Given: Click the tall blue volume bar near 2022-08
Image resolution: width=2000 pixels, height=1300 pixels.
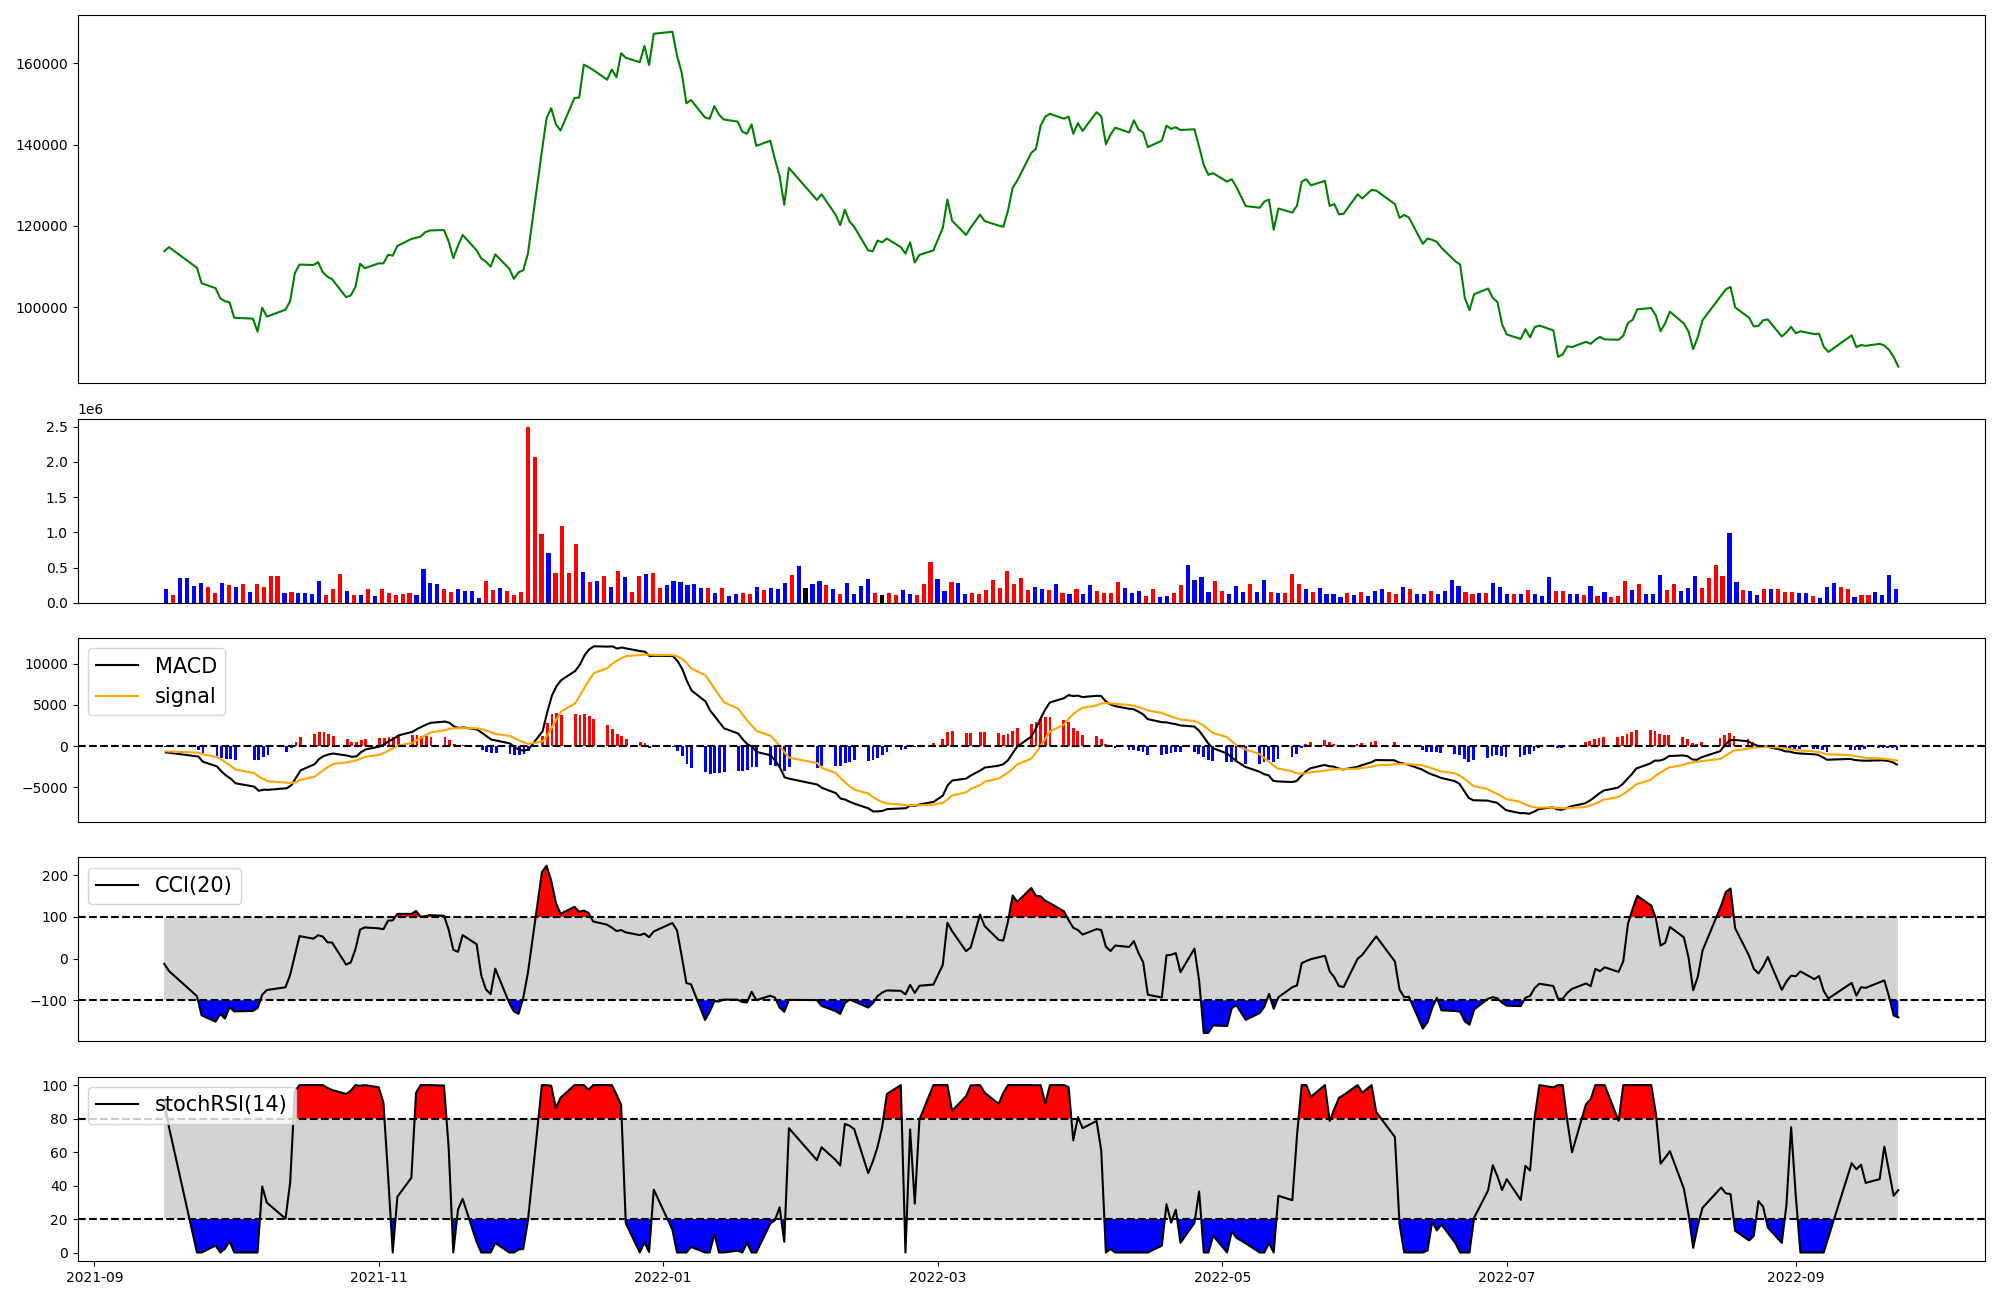Looking at the screenshot, I should coord(1729,568).
